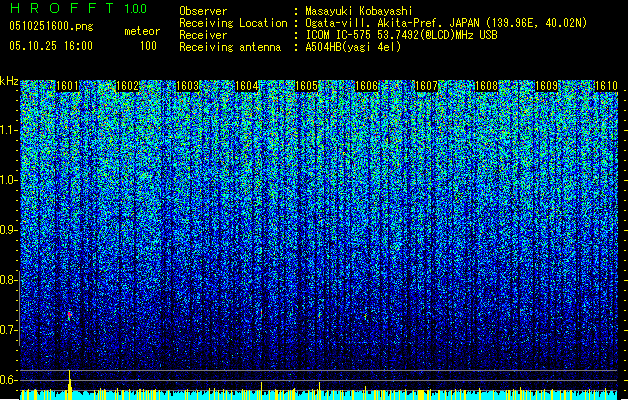Click the tall yellow power spike near 1601
629x400 pixels.
pos(69,384)
